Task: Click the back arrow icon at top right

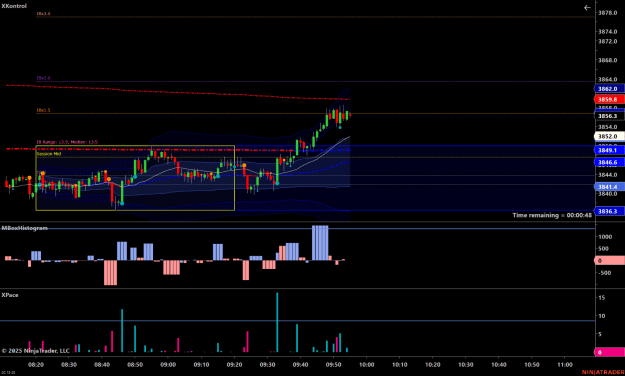Action: click(x=587, y=8)
